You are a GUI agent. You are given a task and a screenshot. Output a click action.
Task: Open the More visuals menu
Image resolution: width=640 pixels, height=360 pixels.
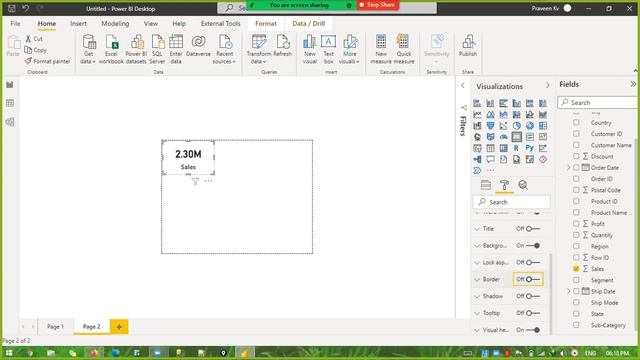349,49
